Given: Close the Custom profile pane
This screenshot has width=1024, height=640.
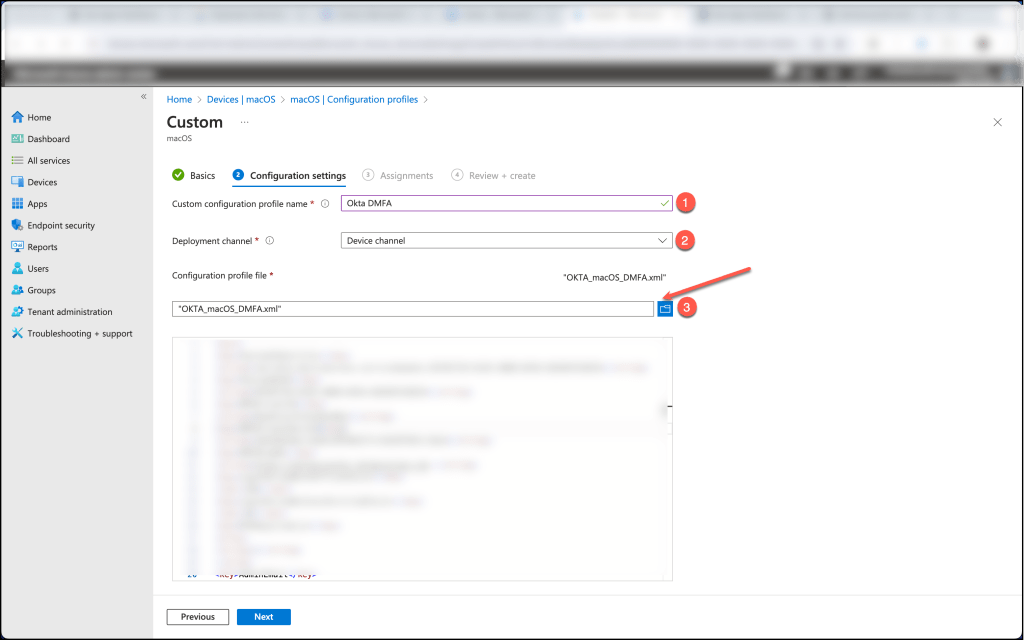Looking at the screenshot, I should tap(997, 122).
